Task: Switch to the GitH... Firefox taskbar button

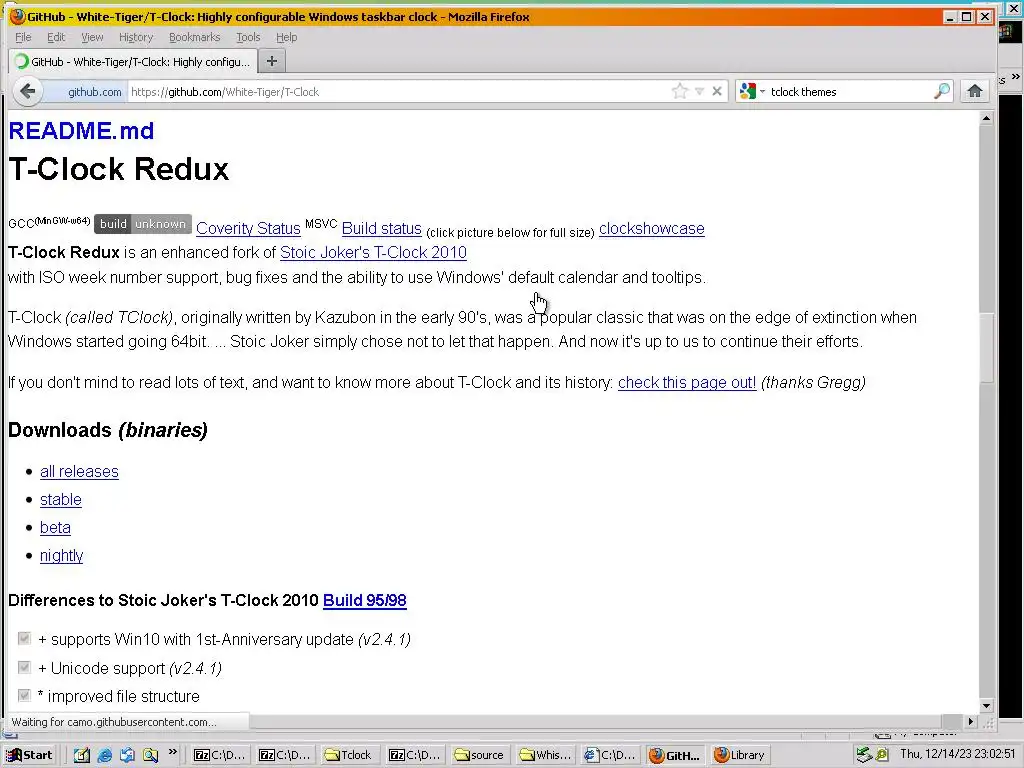Action: click(x=675, y=755)
